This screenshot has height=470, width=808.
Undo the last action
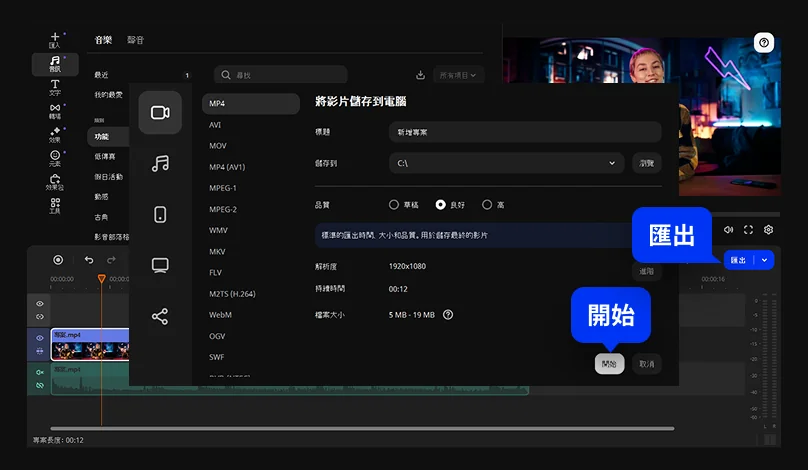pos(89,260)
